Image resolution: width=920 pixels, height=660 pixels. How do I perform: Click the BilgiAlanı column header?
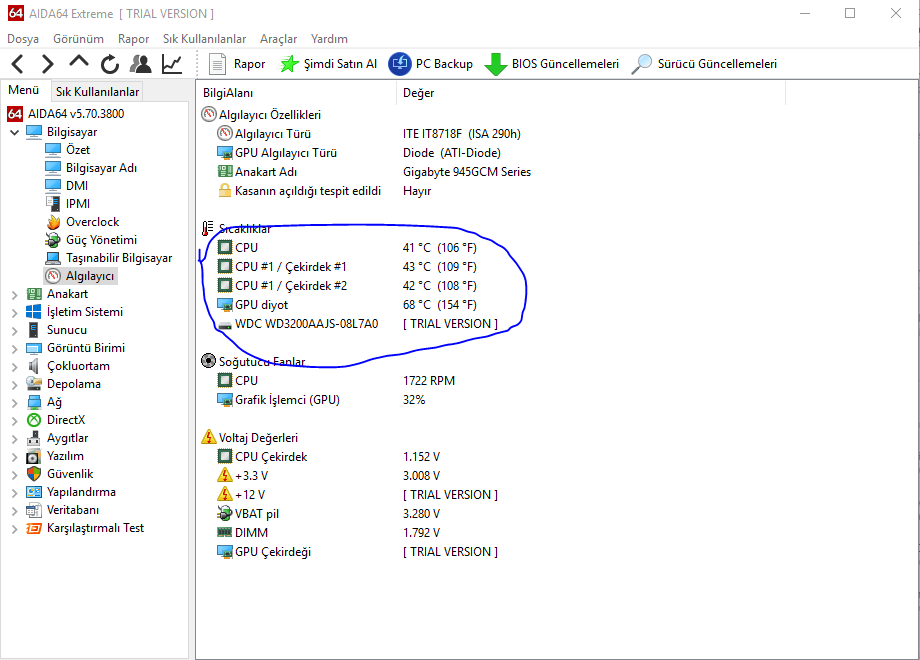297,93
